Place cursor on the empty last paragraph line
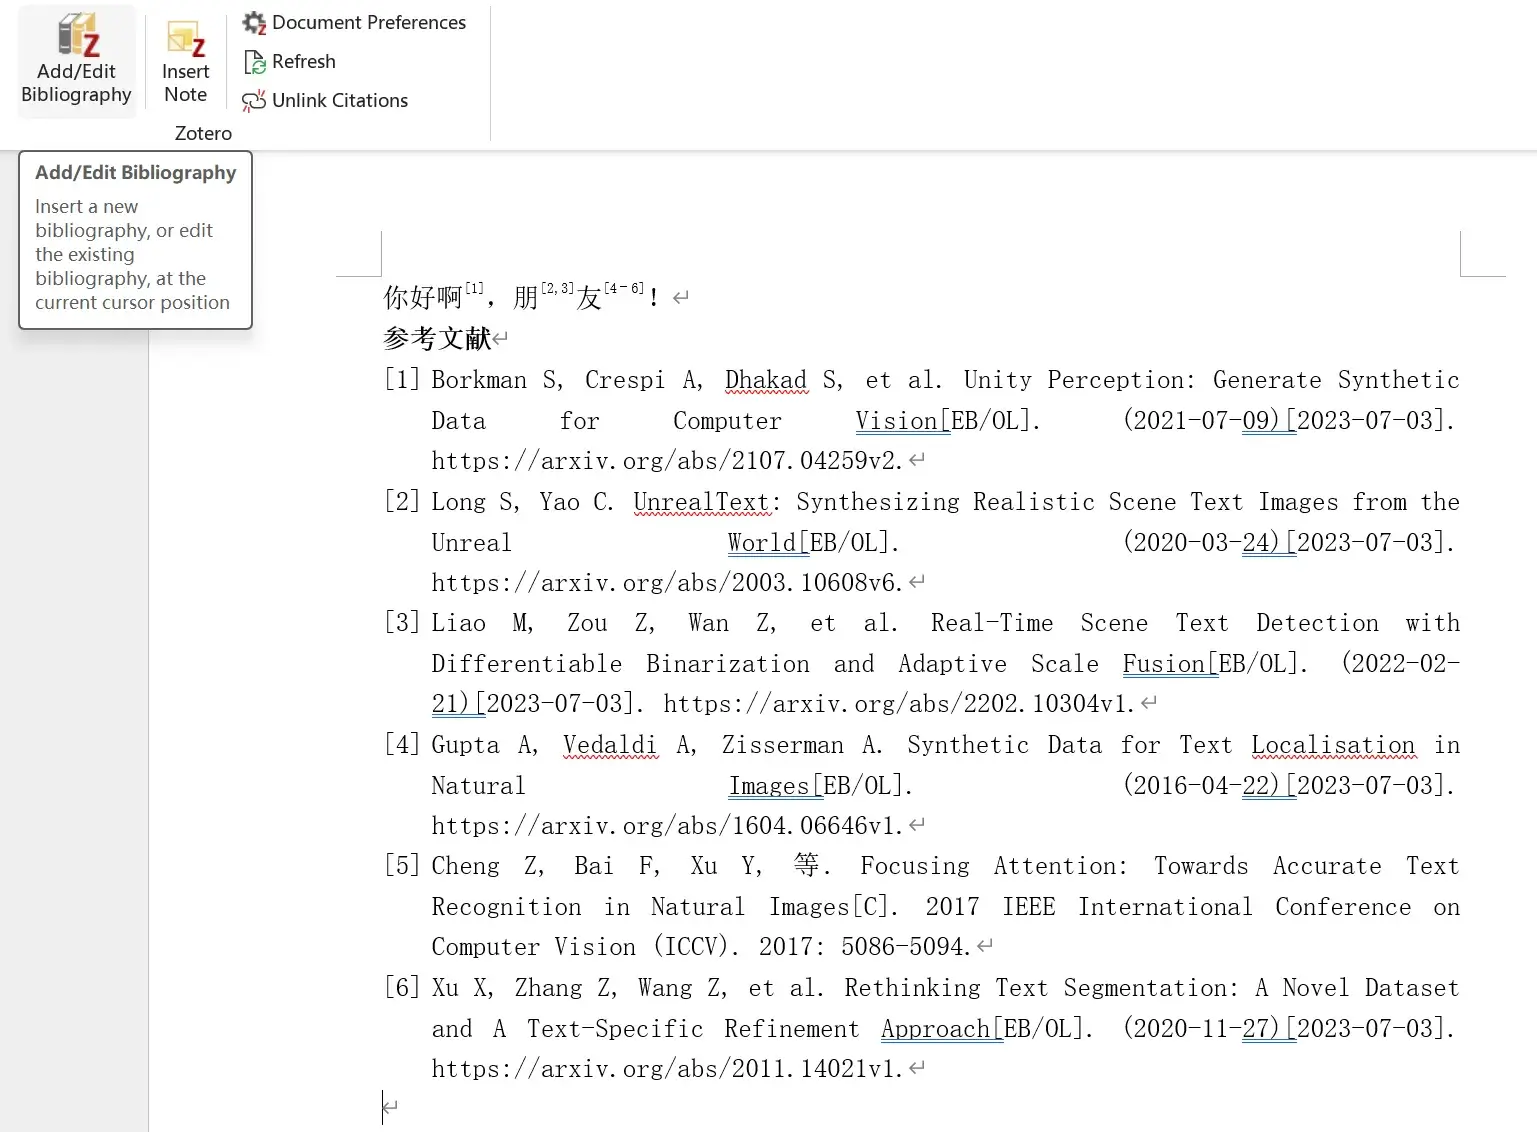Viewport: 1537px width, 1132px height. pos(390,1107)
